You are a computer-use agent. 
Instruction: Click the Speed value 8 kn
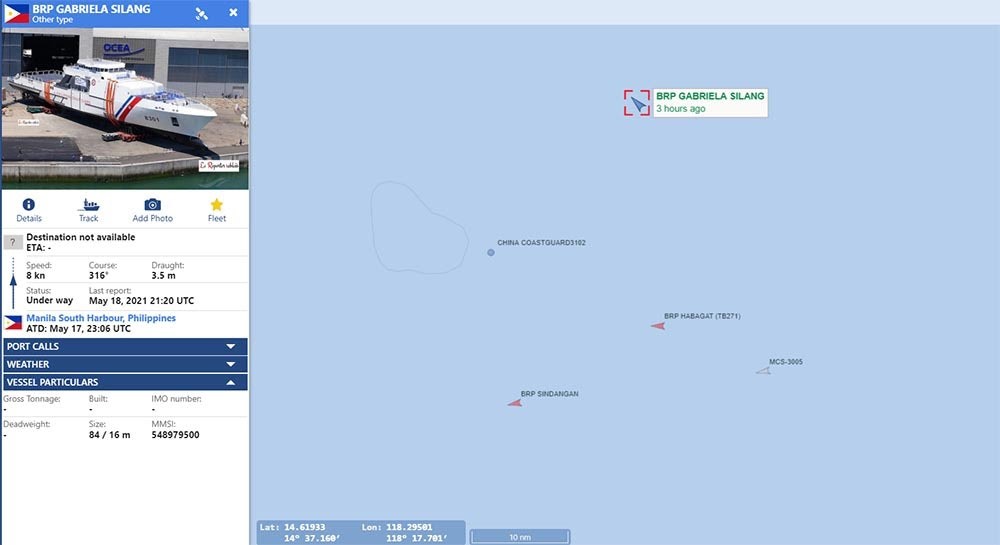[x=36, y=275]
